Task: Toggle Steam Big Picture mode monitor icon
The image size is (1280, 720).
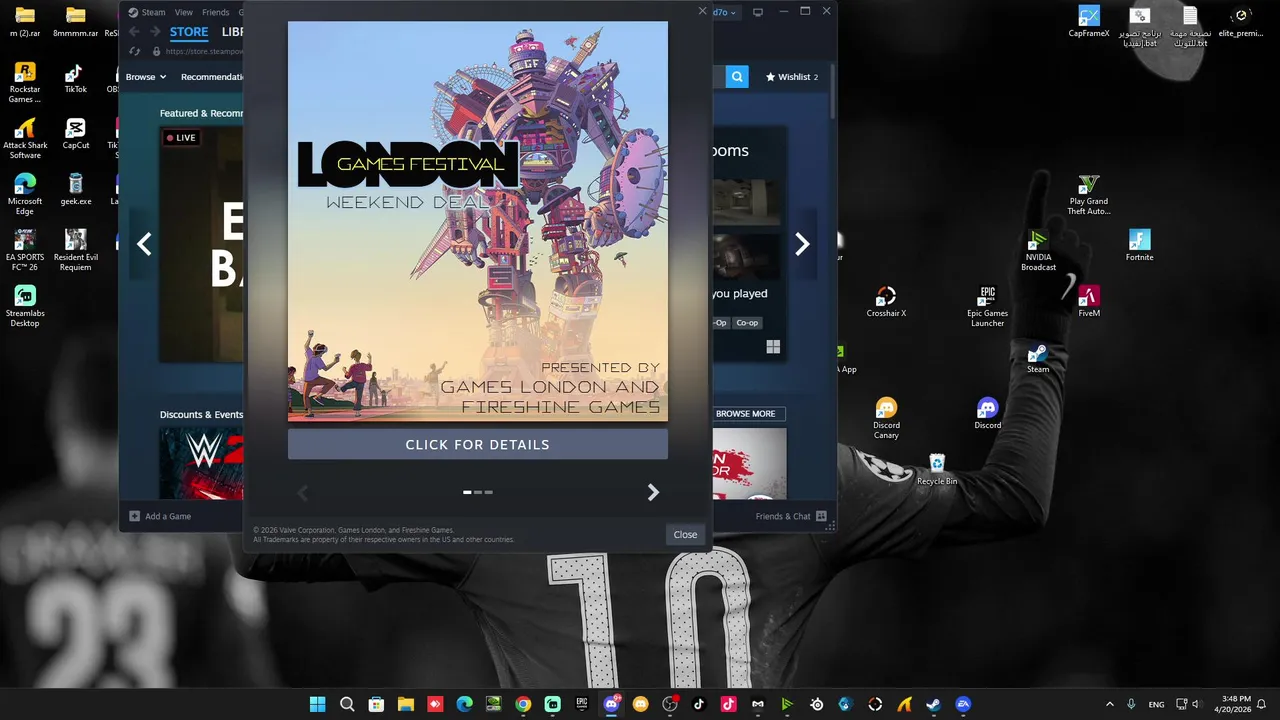Action: pos(758,12)
